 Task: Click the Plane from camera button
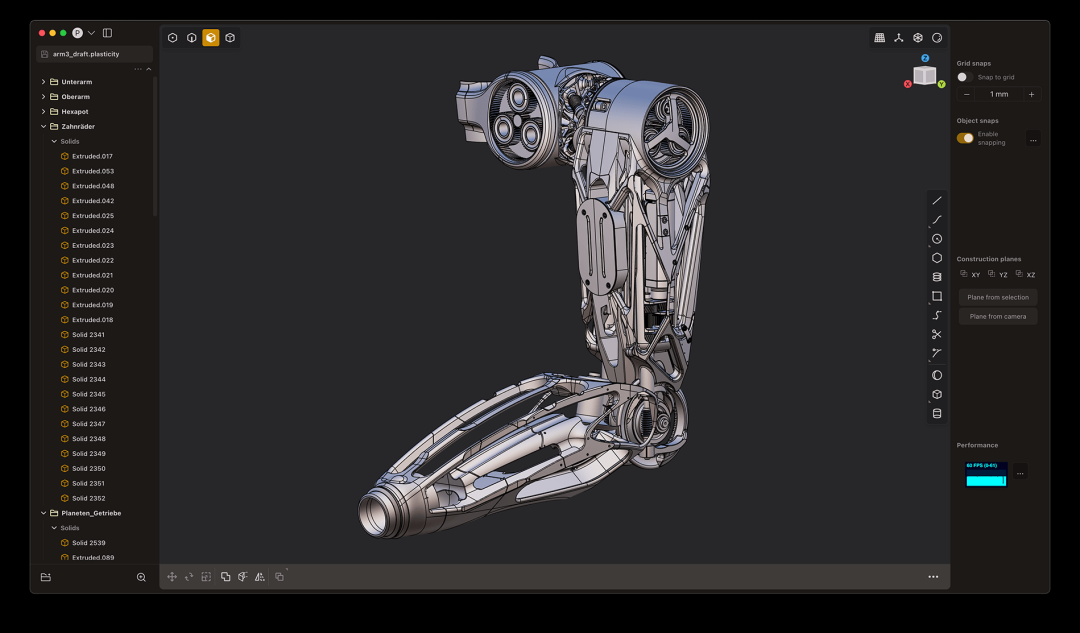tap(998, 315)
